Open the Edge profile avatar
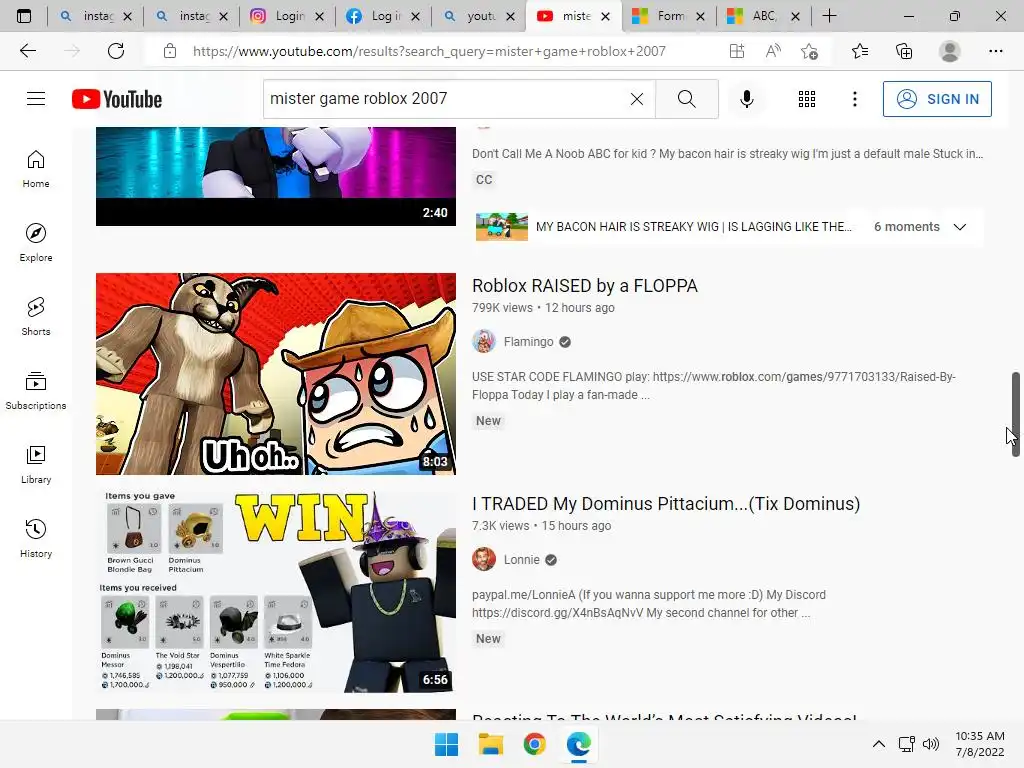1024x768 pixels. click(x=950, y=51)
